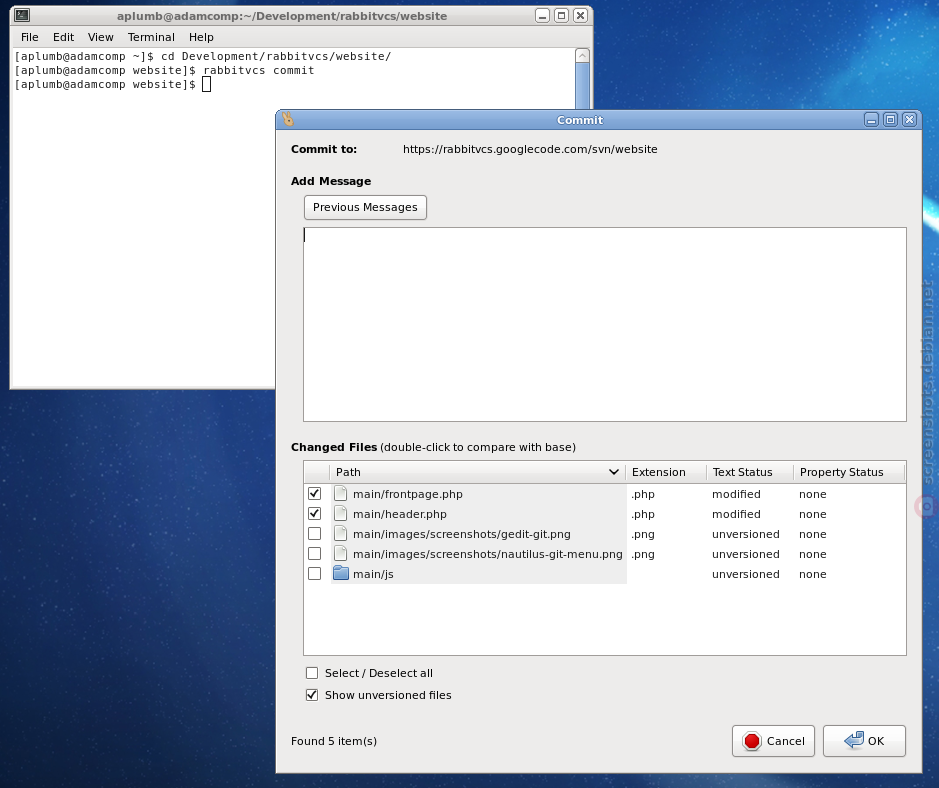Click the terminal scrollbar thumb
The width and height of the screenshot is (939, 788).
[582, 86]
